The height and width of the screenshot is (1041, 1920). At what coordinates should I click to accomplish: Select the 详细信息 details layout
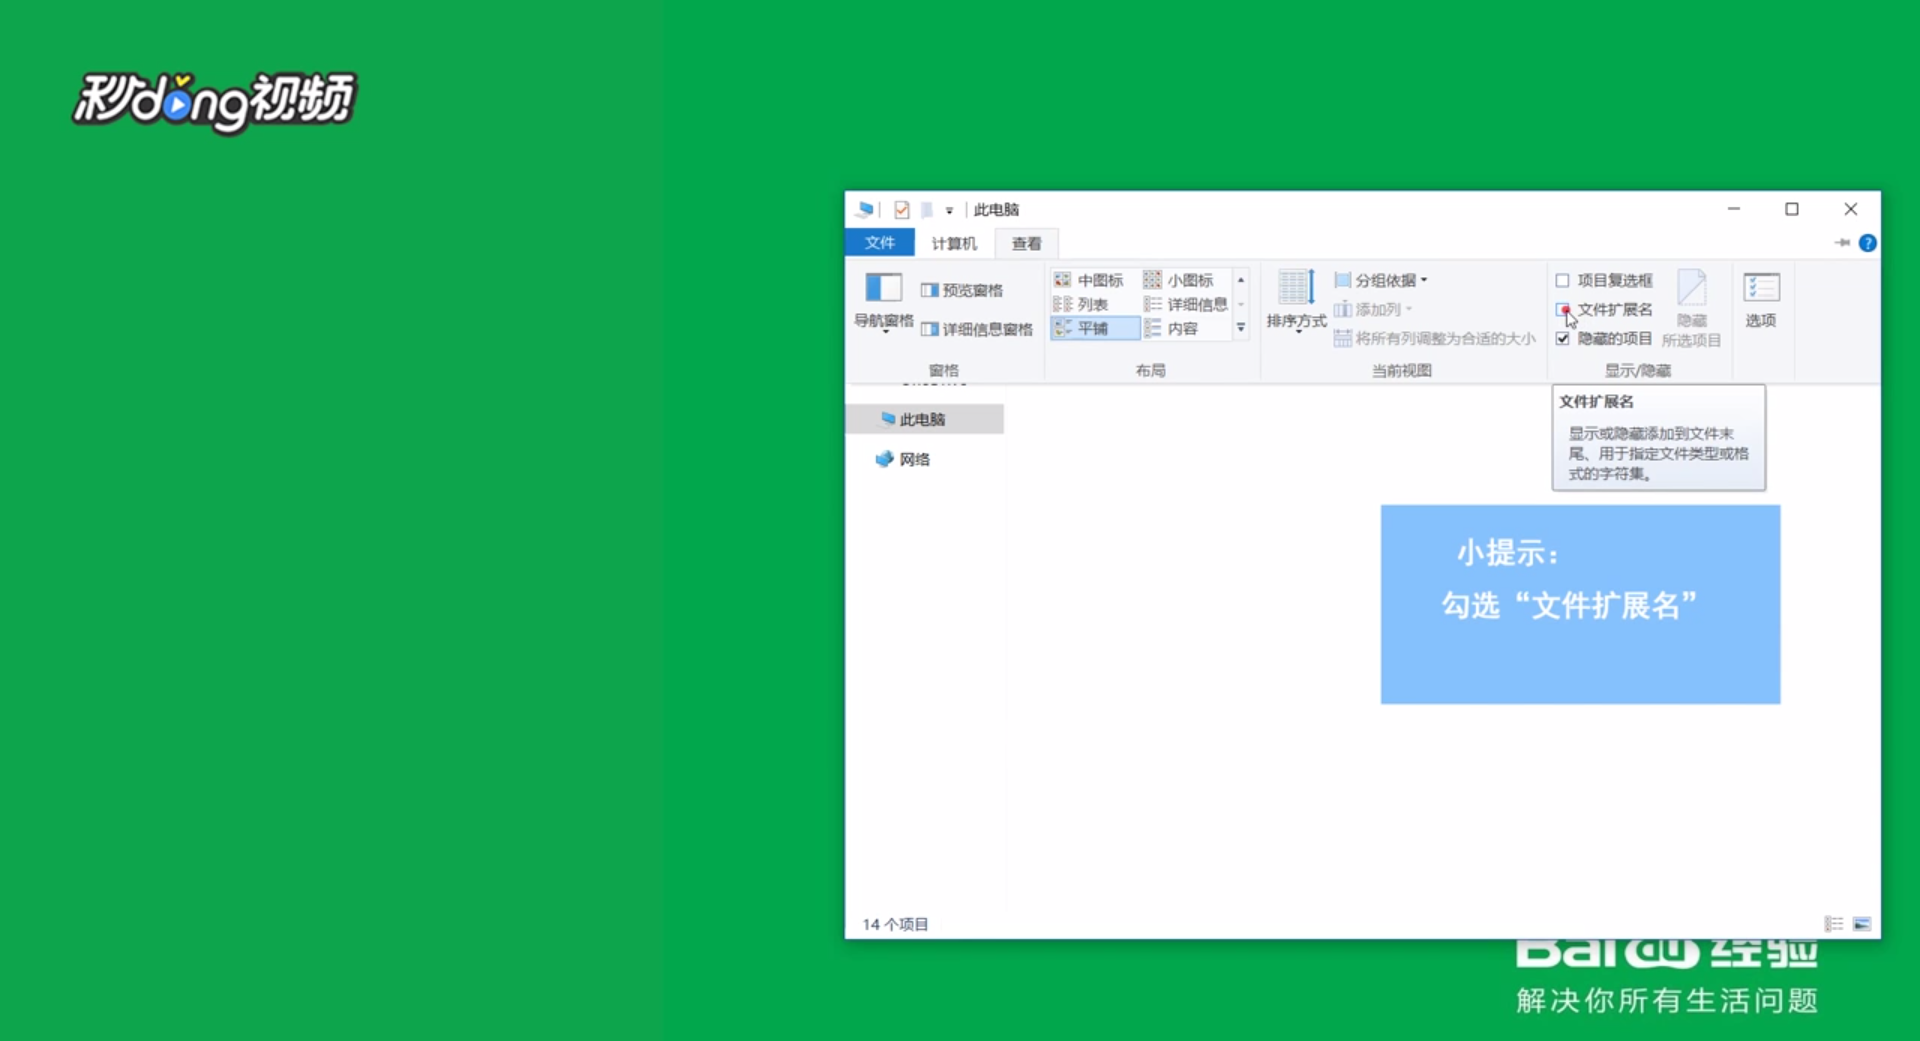point(1186,304)
